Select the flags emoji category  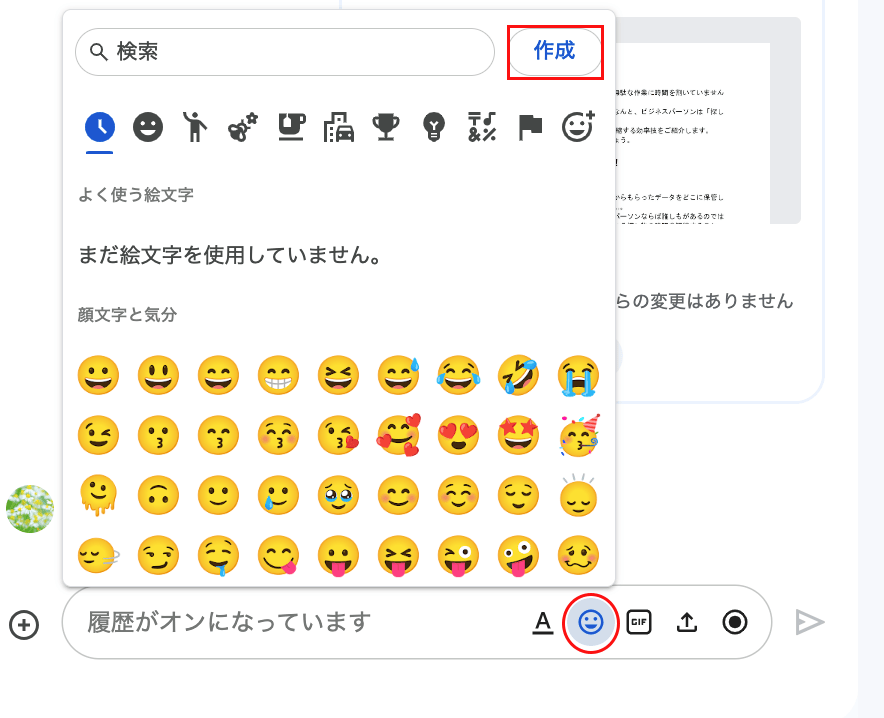530,127
